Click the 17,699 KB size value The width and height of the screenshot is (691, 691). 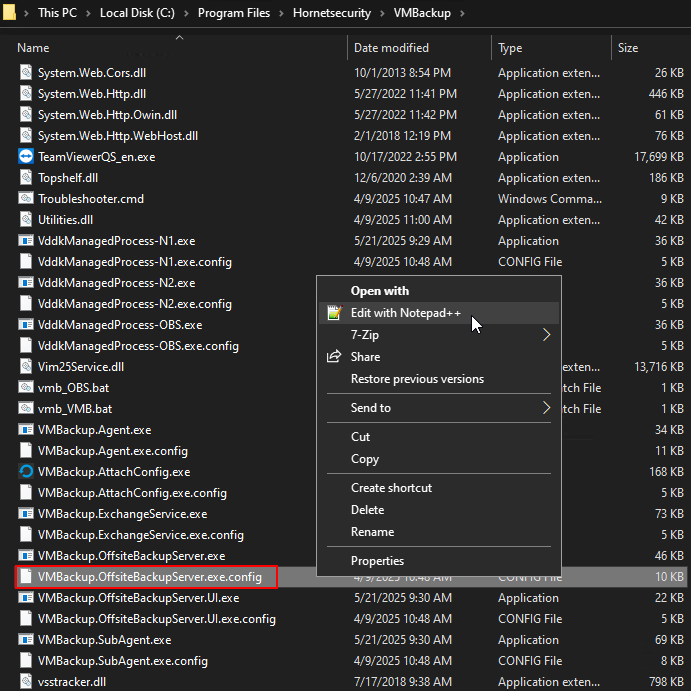[659, 157]
